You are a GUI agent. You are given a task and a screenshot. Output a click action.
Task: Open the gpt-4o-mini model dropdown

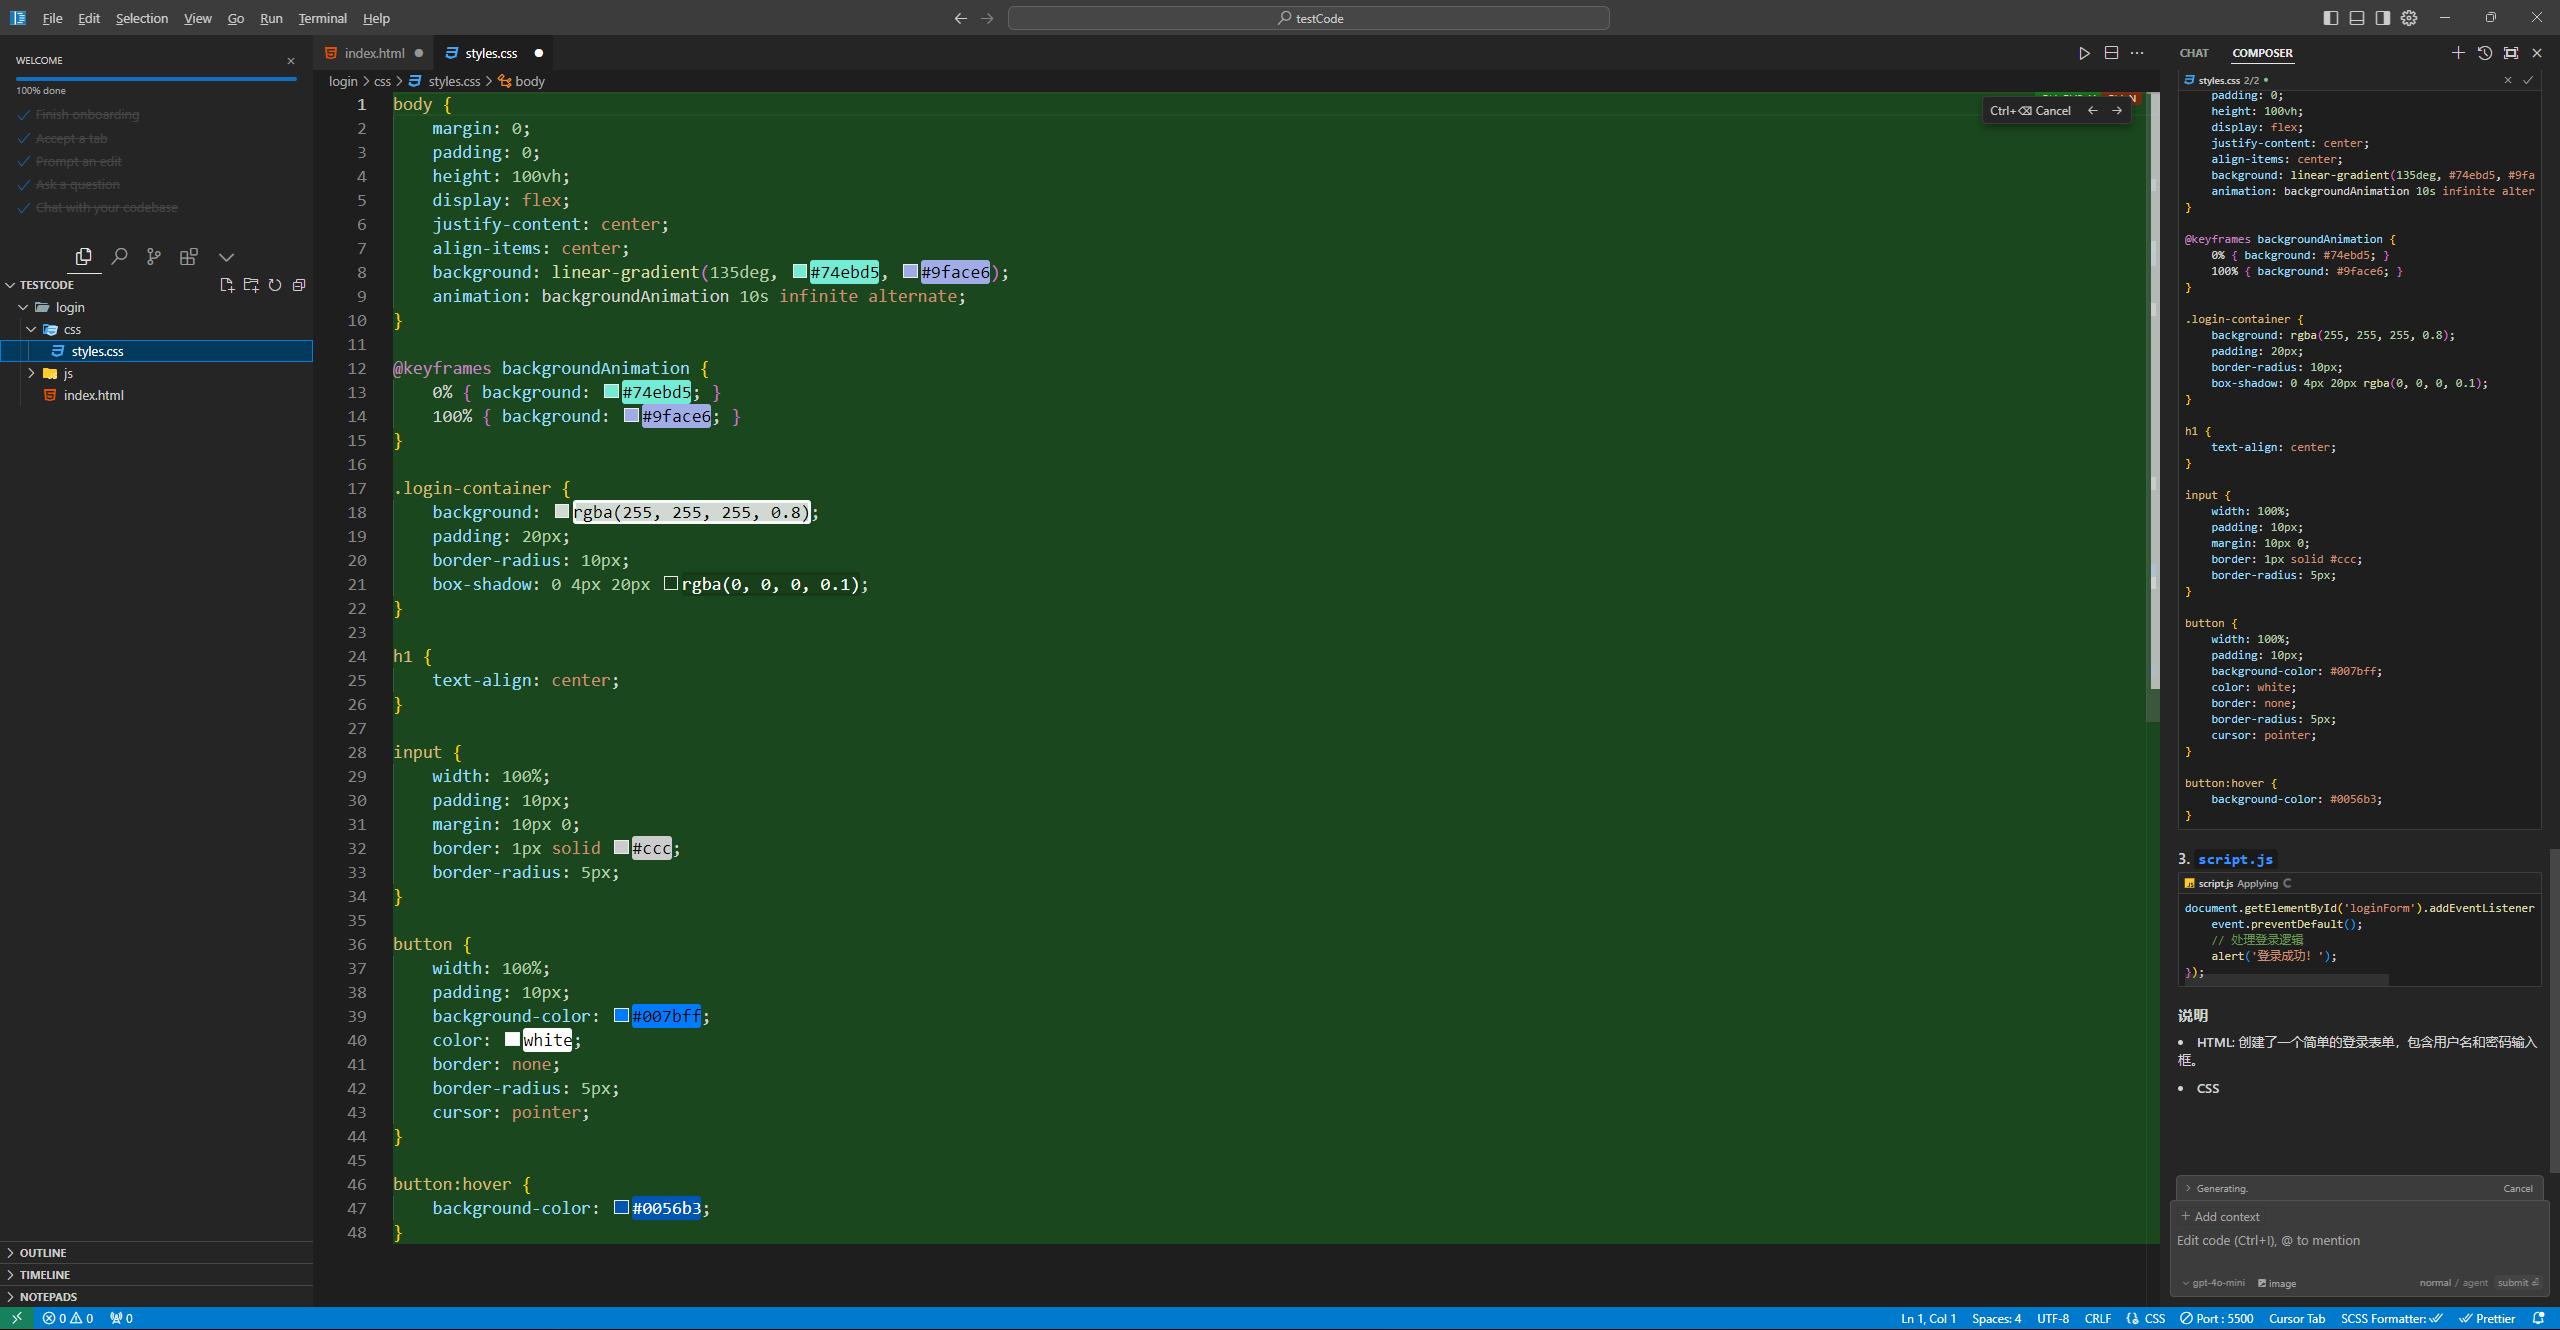point(2214,1283)
